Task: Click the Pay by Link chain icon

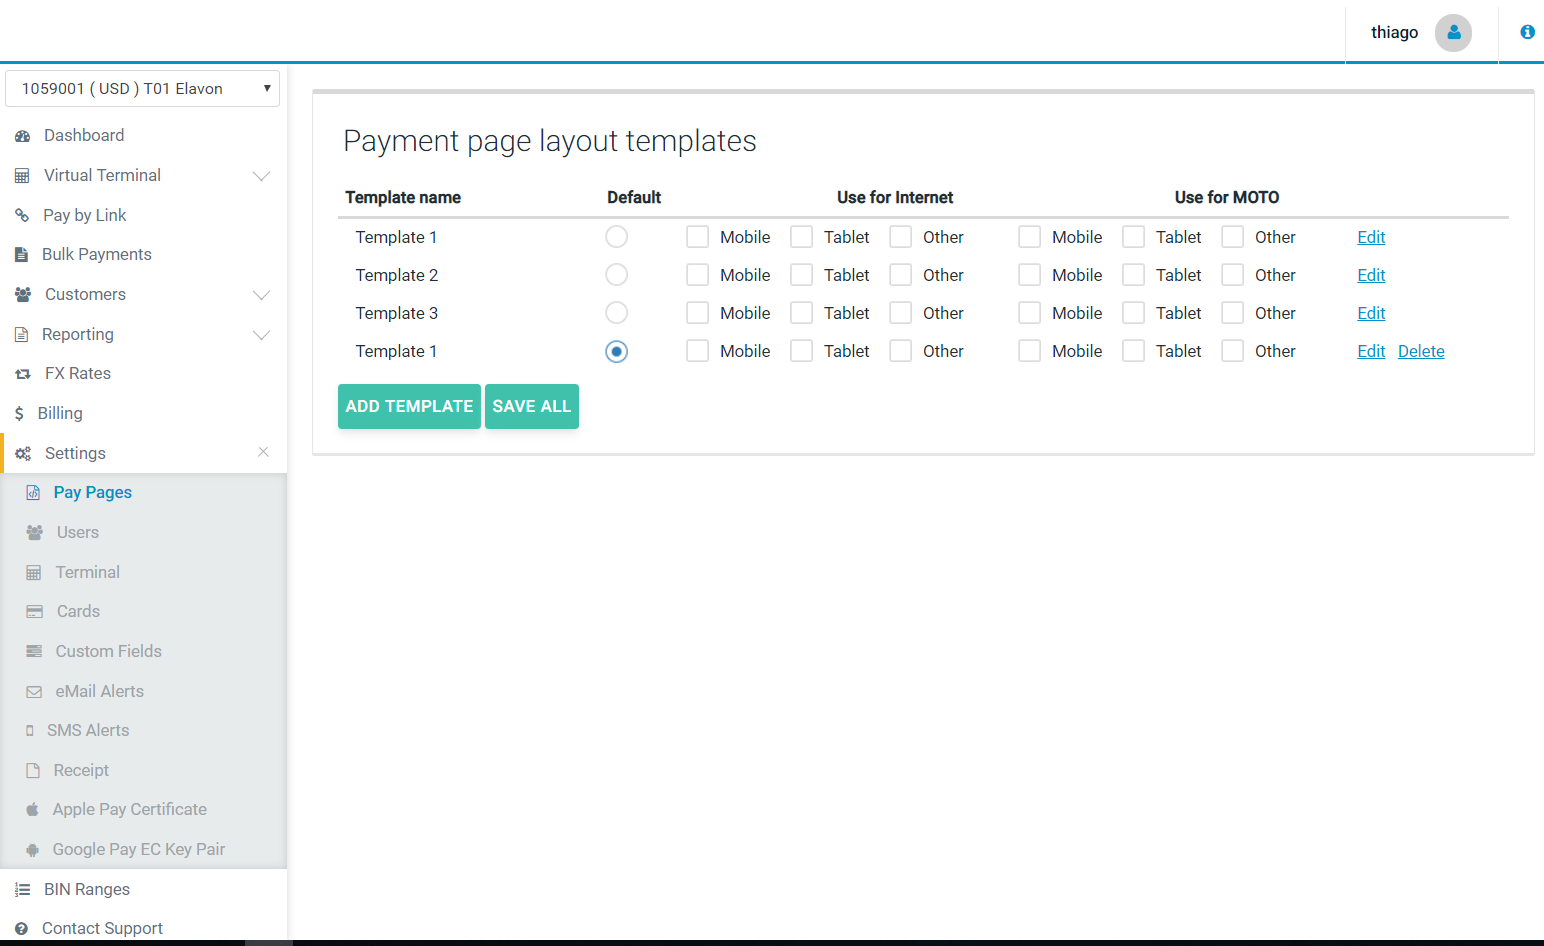Action: point(22,215)
